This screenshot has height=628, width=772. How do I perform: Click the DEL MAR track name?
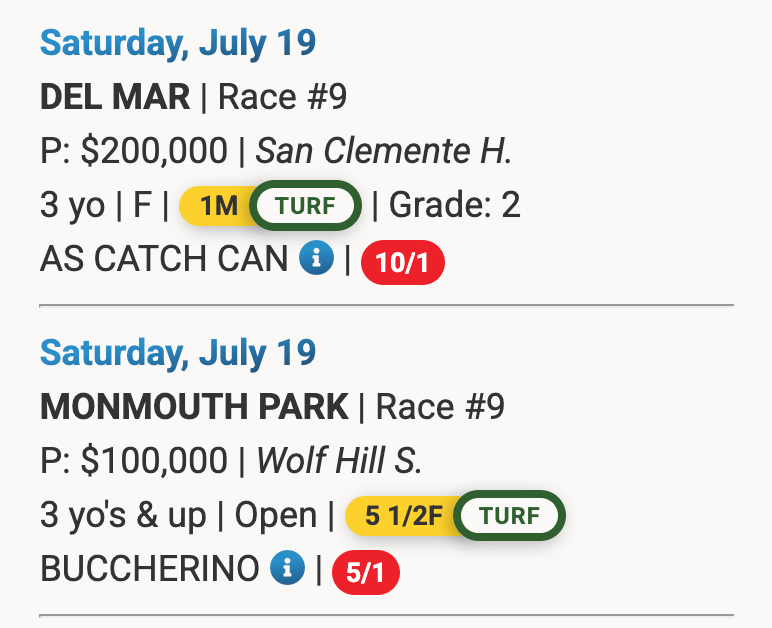115,97
